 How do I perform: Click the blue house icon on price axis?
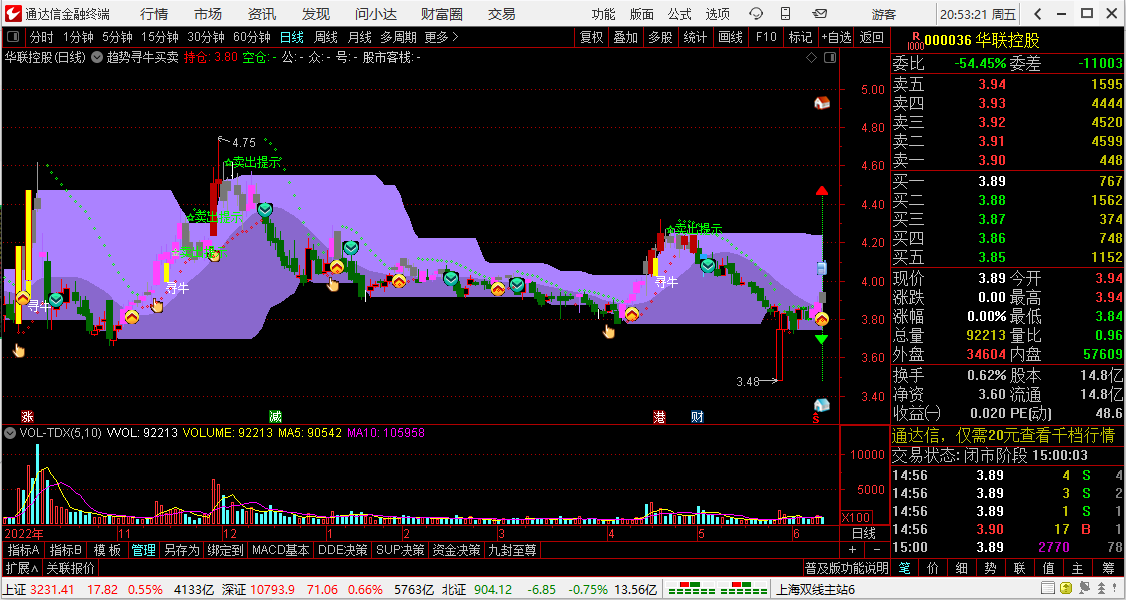pyautogui.click(x=822, y=406)
